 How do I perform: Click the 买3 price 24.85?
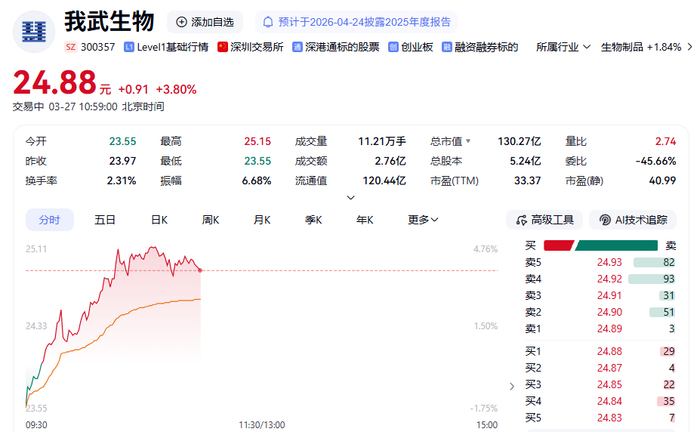[609, 385]
